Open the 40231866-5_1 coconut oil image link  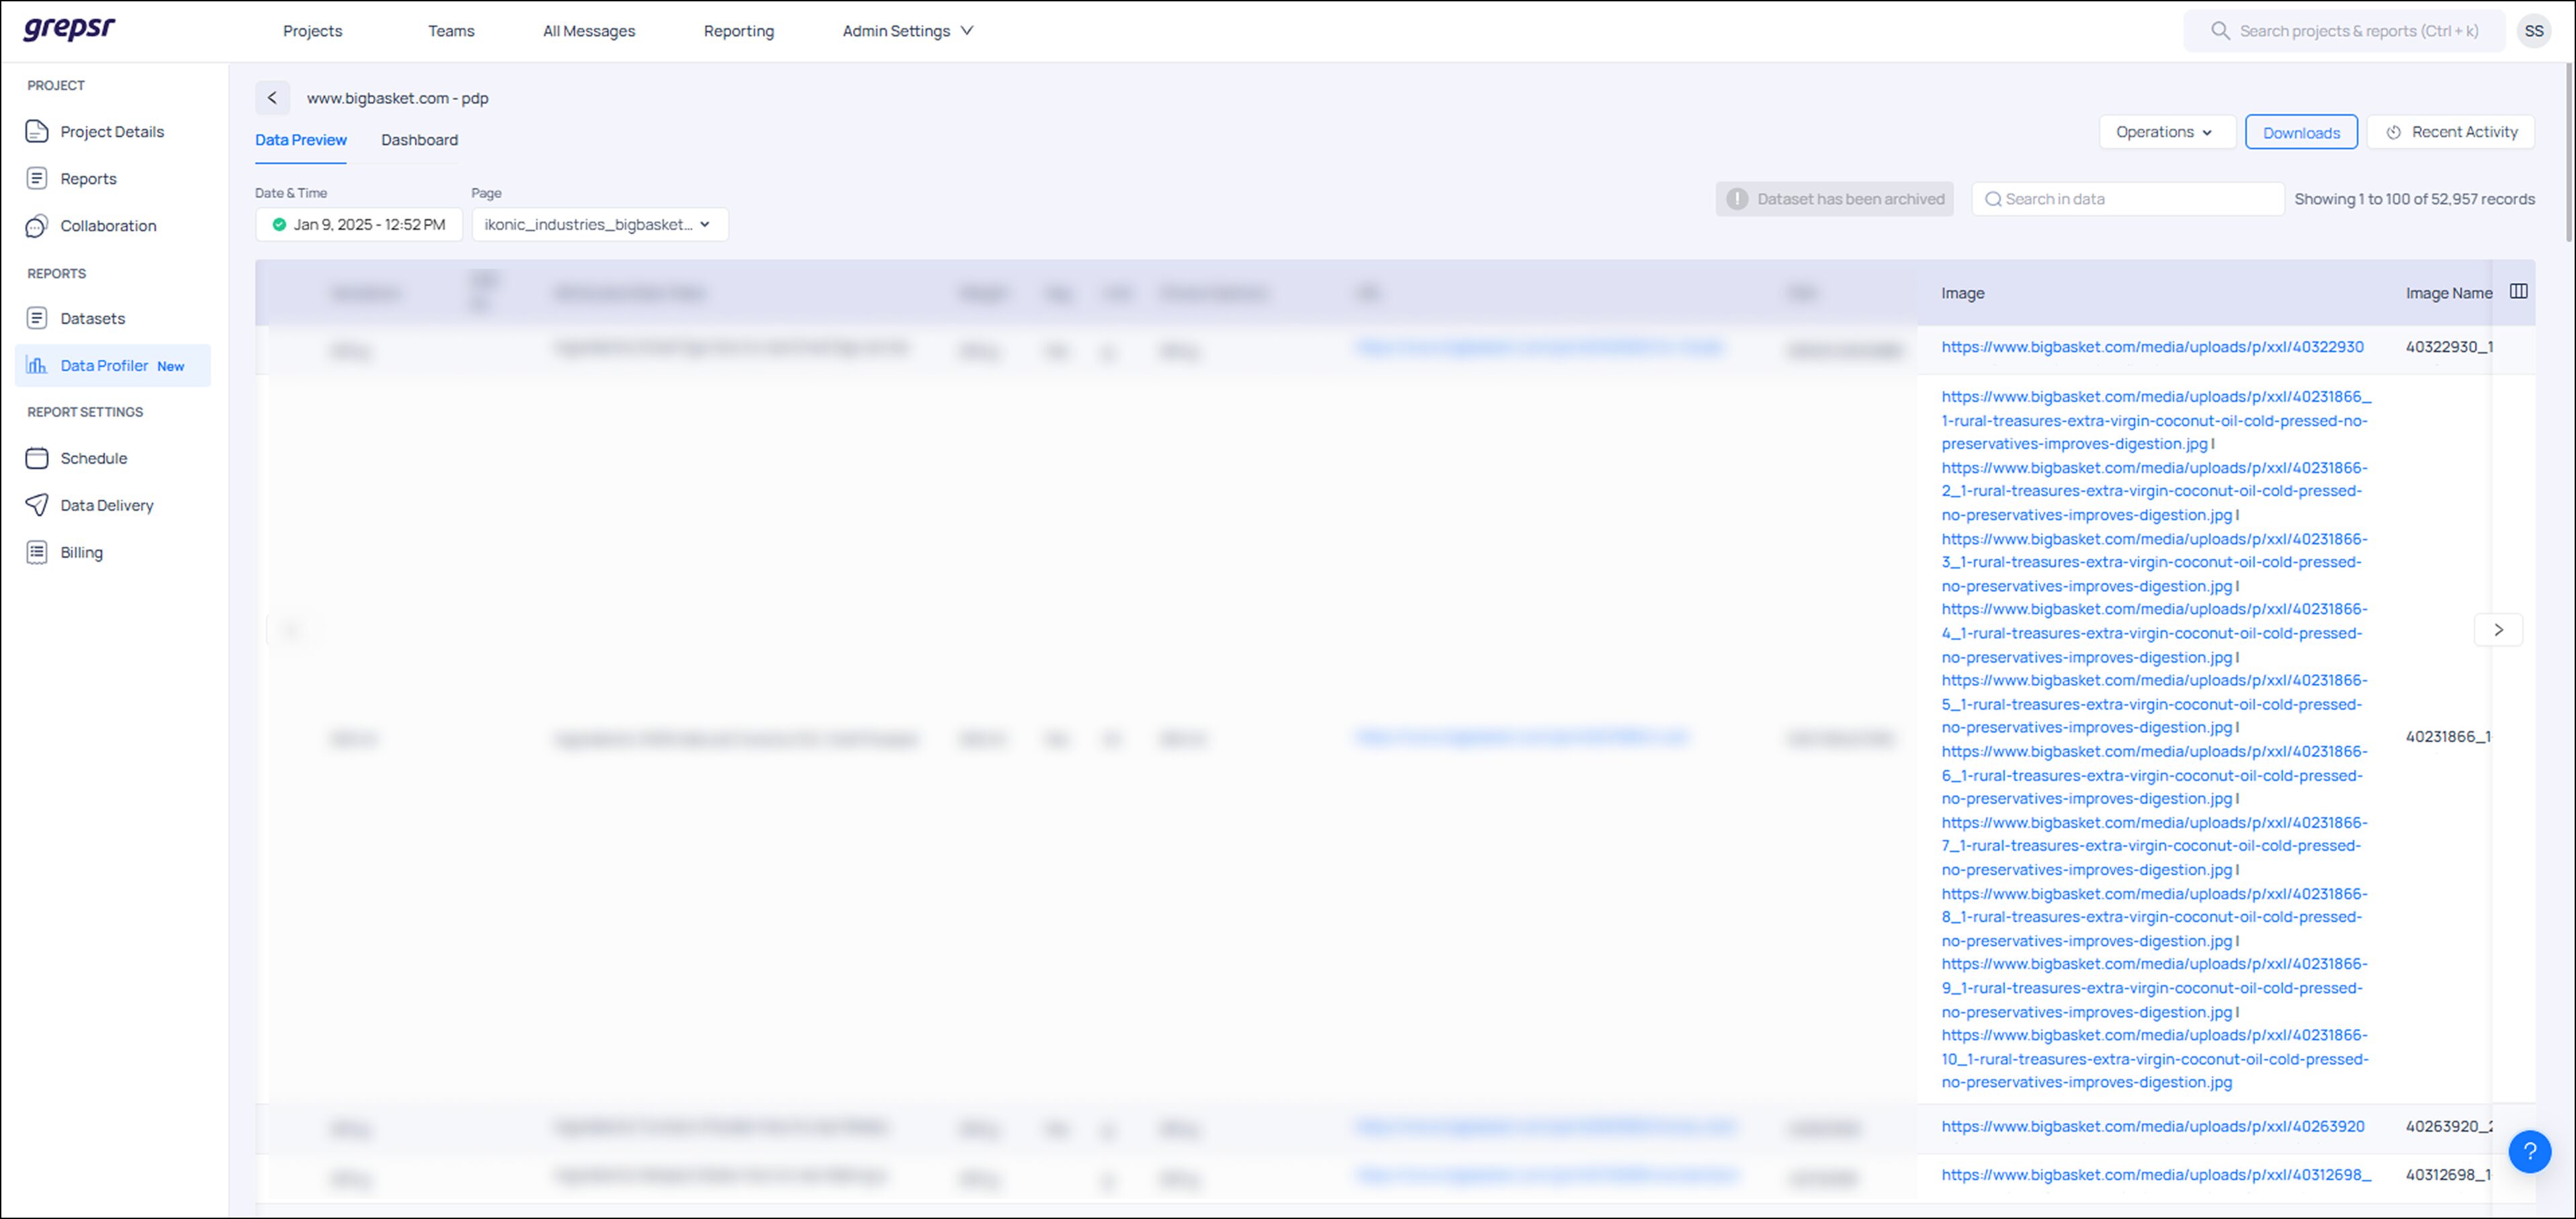coord(2154,704)
